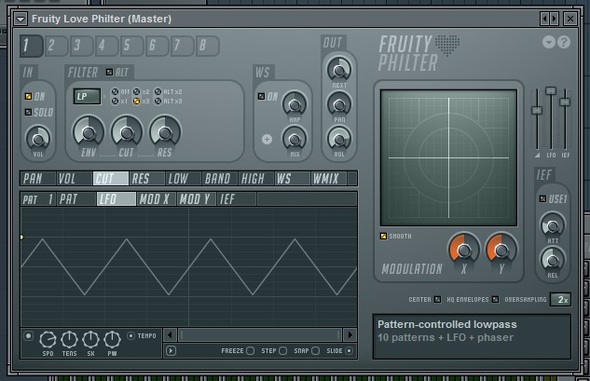Switch editor to LFO source

click(x=116, y=199)
